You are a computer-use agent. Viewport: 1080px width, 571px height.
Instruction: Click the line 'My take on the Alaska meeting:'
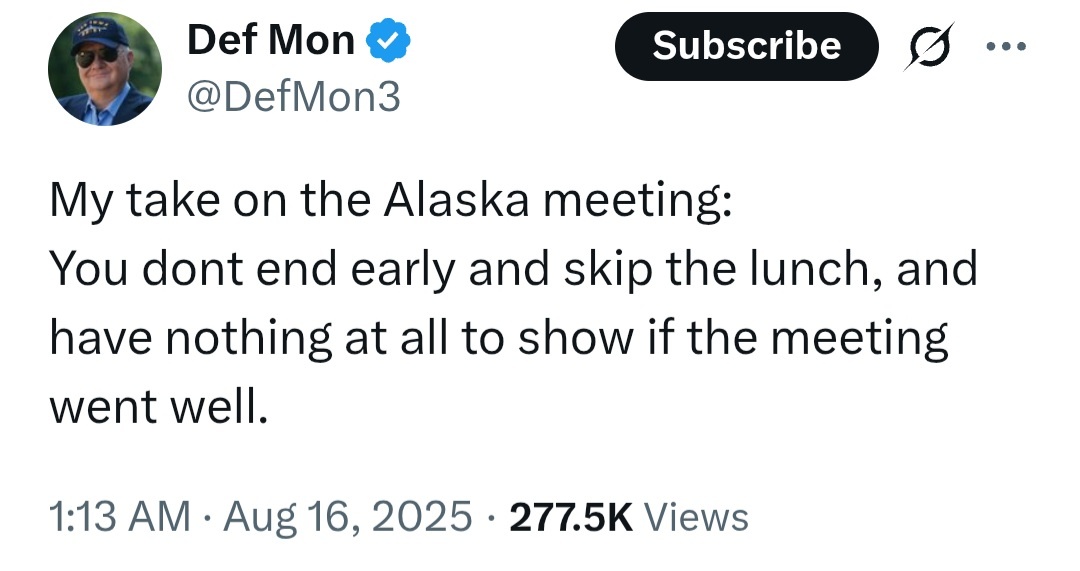coord(392,202)
